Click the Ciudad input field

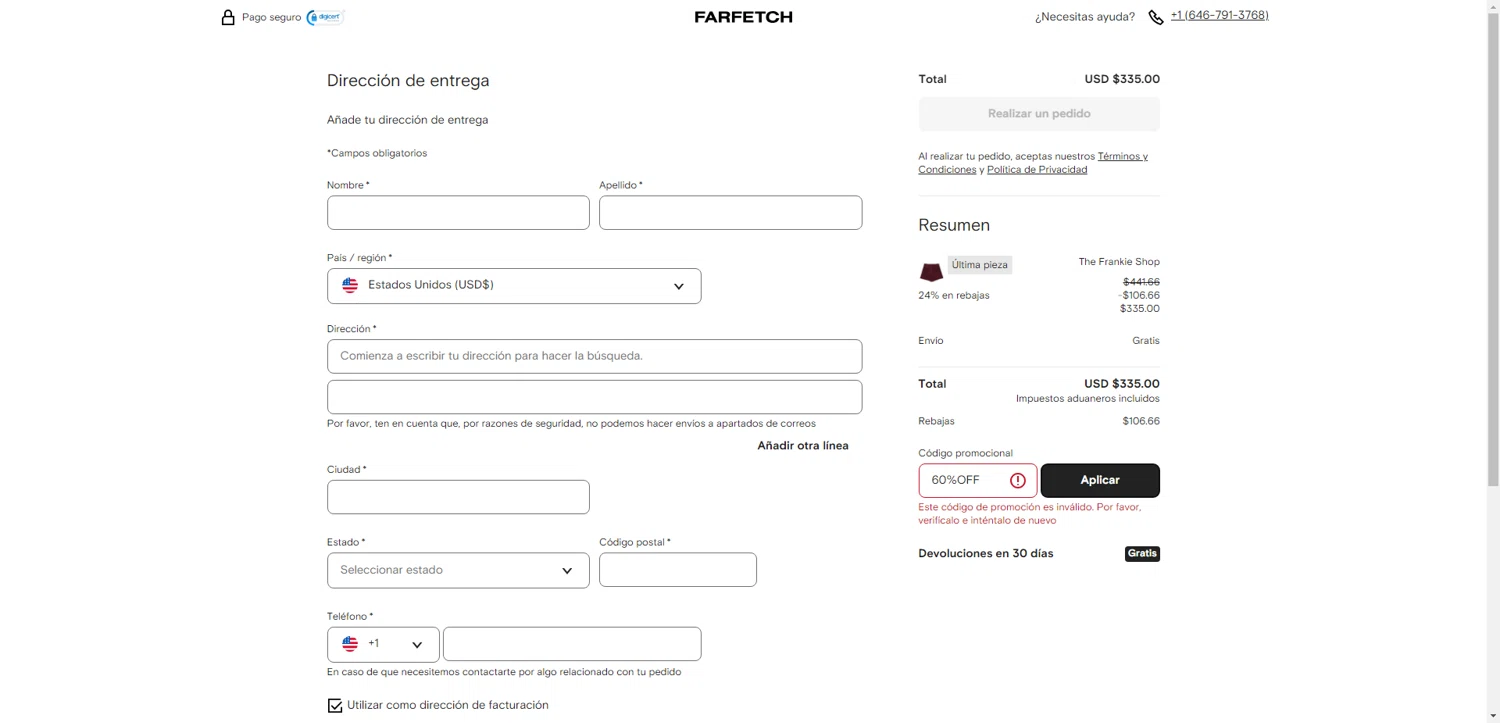click(458, 497)
